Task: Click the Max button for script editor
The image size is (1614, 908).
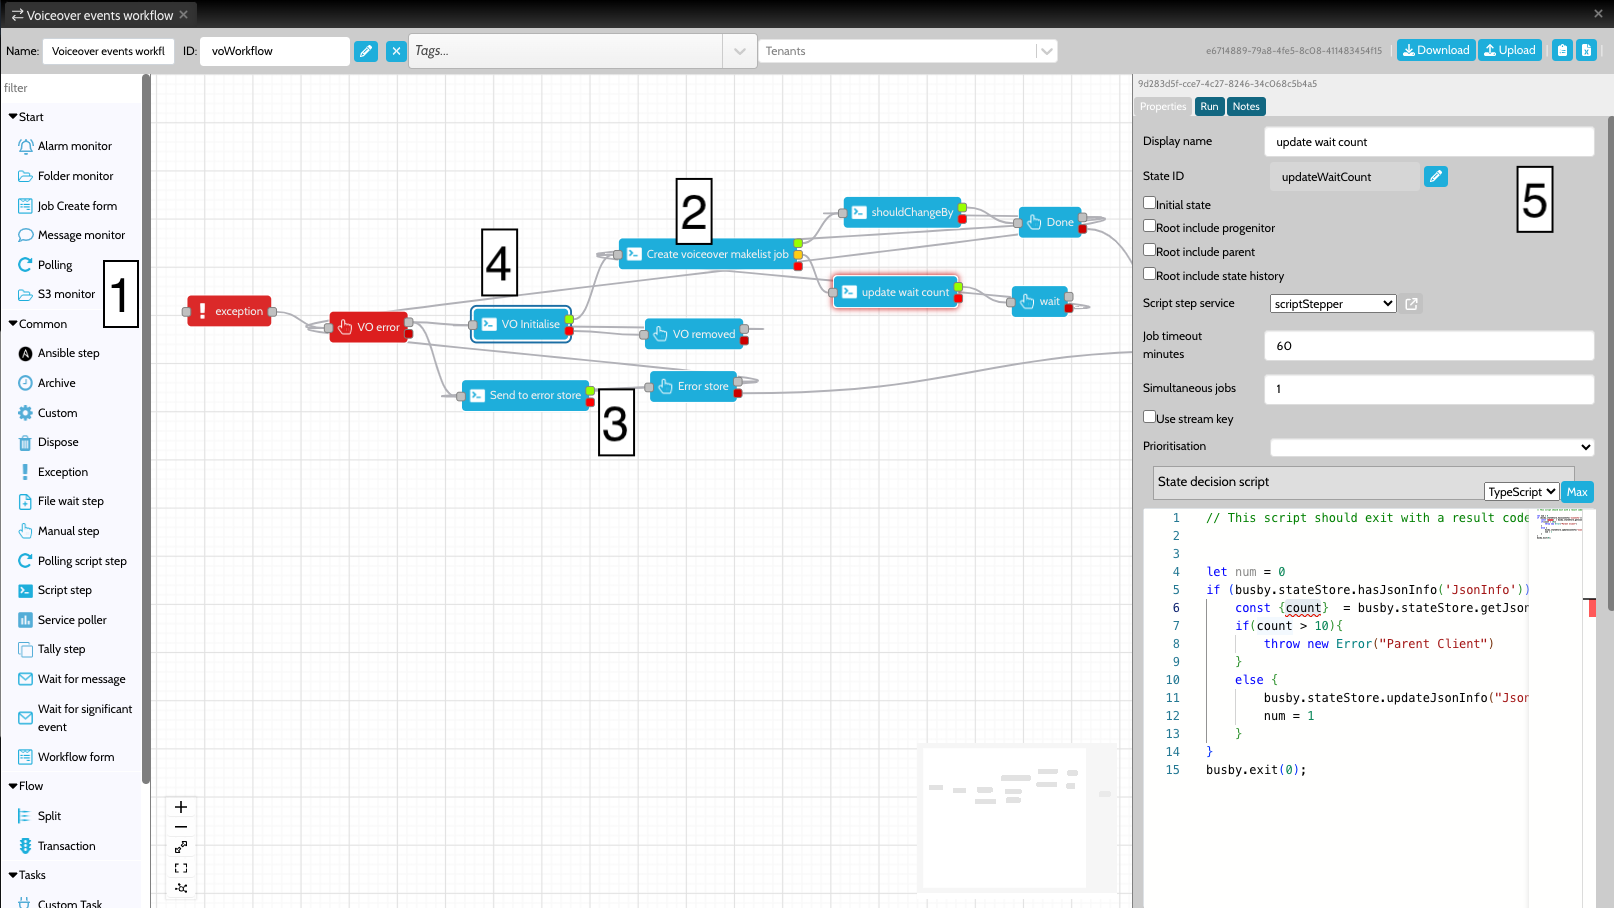Action: point(1577,492)
